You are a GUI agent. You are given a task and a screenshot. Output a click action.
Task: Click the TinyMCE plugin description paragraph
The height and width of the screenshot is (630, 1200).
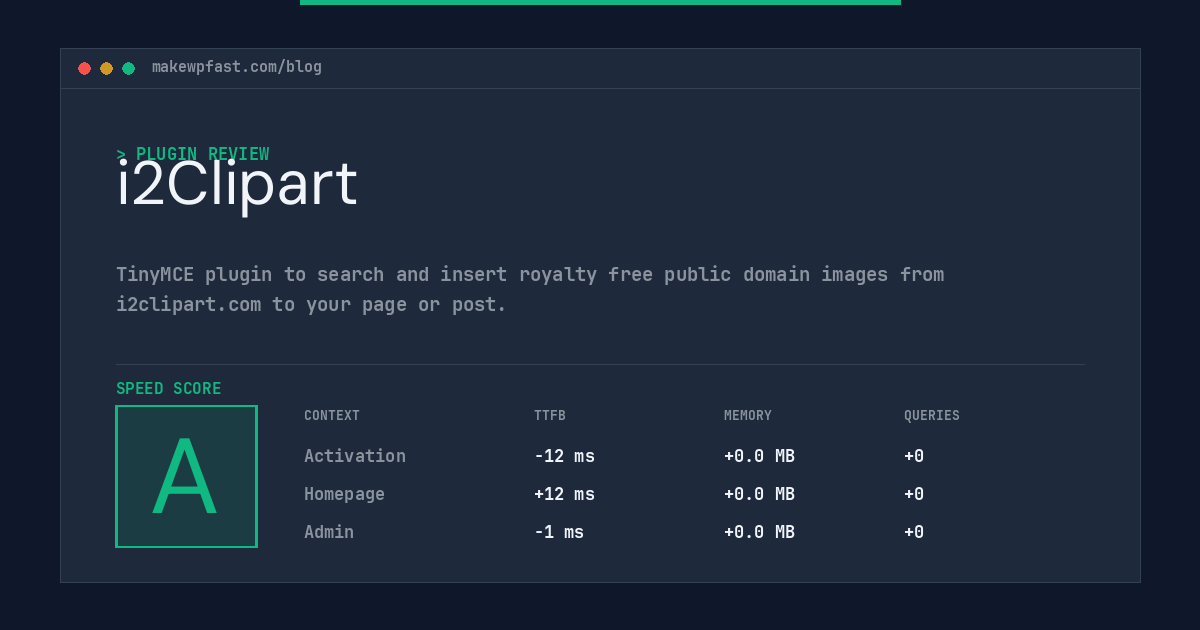point(530,289)
